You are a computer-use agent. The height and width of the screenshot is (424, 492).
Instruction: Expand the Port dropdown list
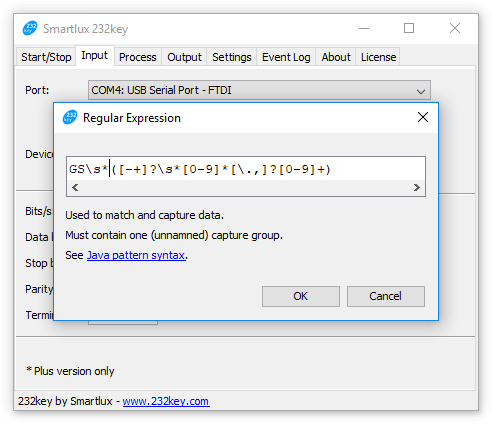point(421,91)
